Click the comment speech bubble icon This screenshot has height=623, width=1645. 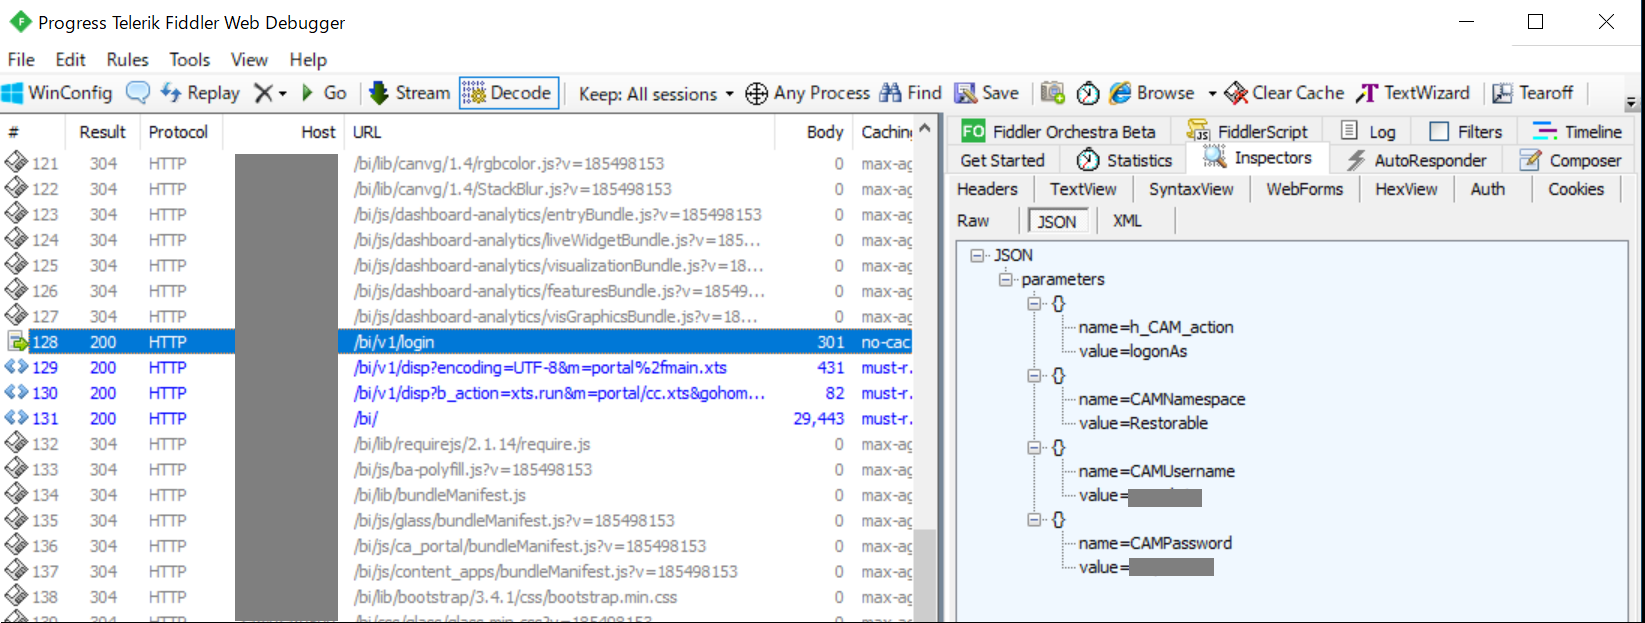click(x=138, y=93)
